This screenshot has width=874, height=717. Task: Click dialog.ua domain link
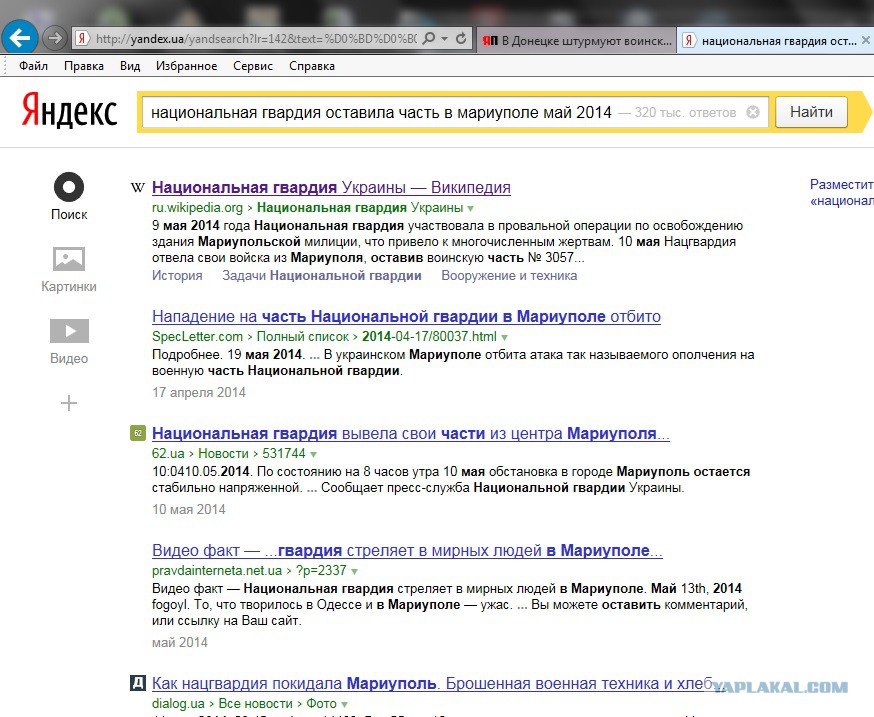[x=178, y=704]
